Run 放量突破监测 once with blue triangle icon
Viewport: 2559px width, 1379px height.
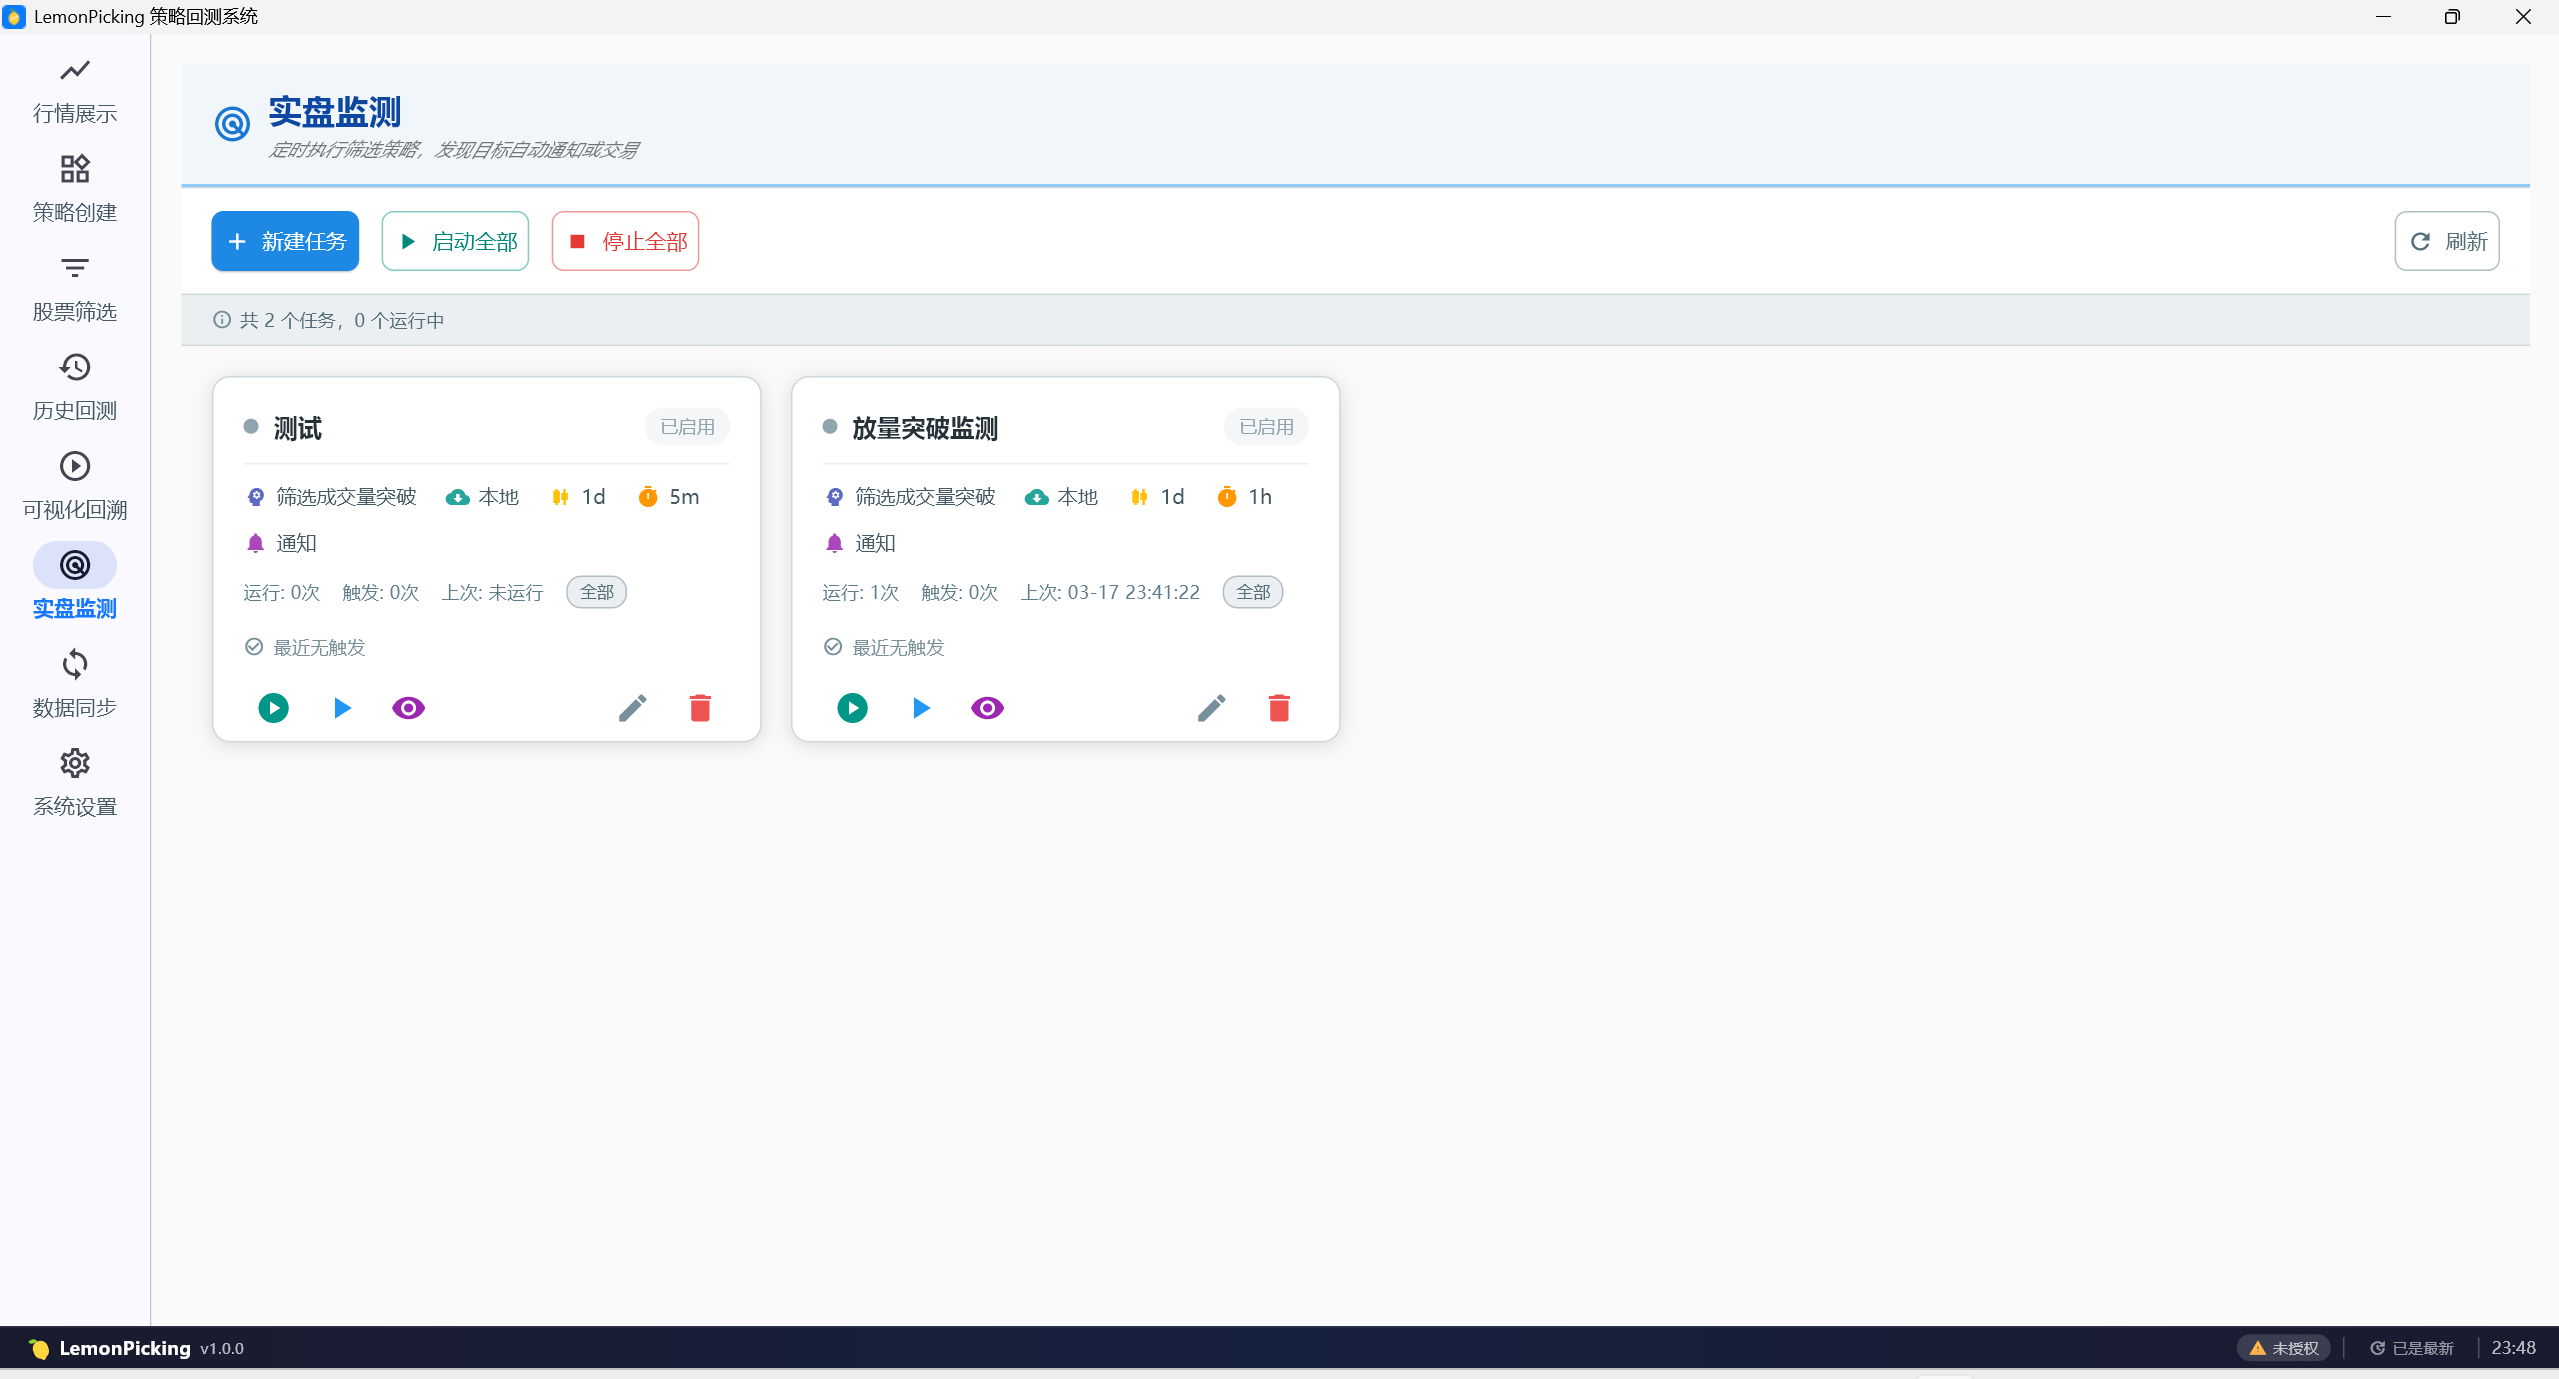pyautogui.click(x=921, y=708)
